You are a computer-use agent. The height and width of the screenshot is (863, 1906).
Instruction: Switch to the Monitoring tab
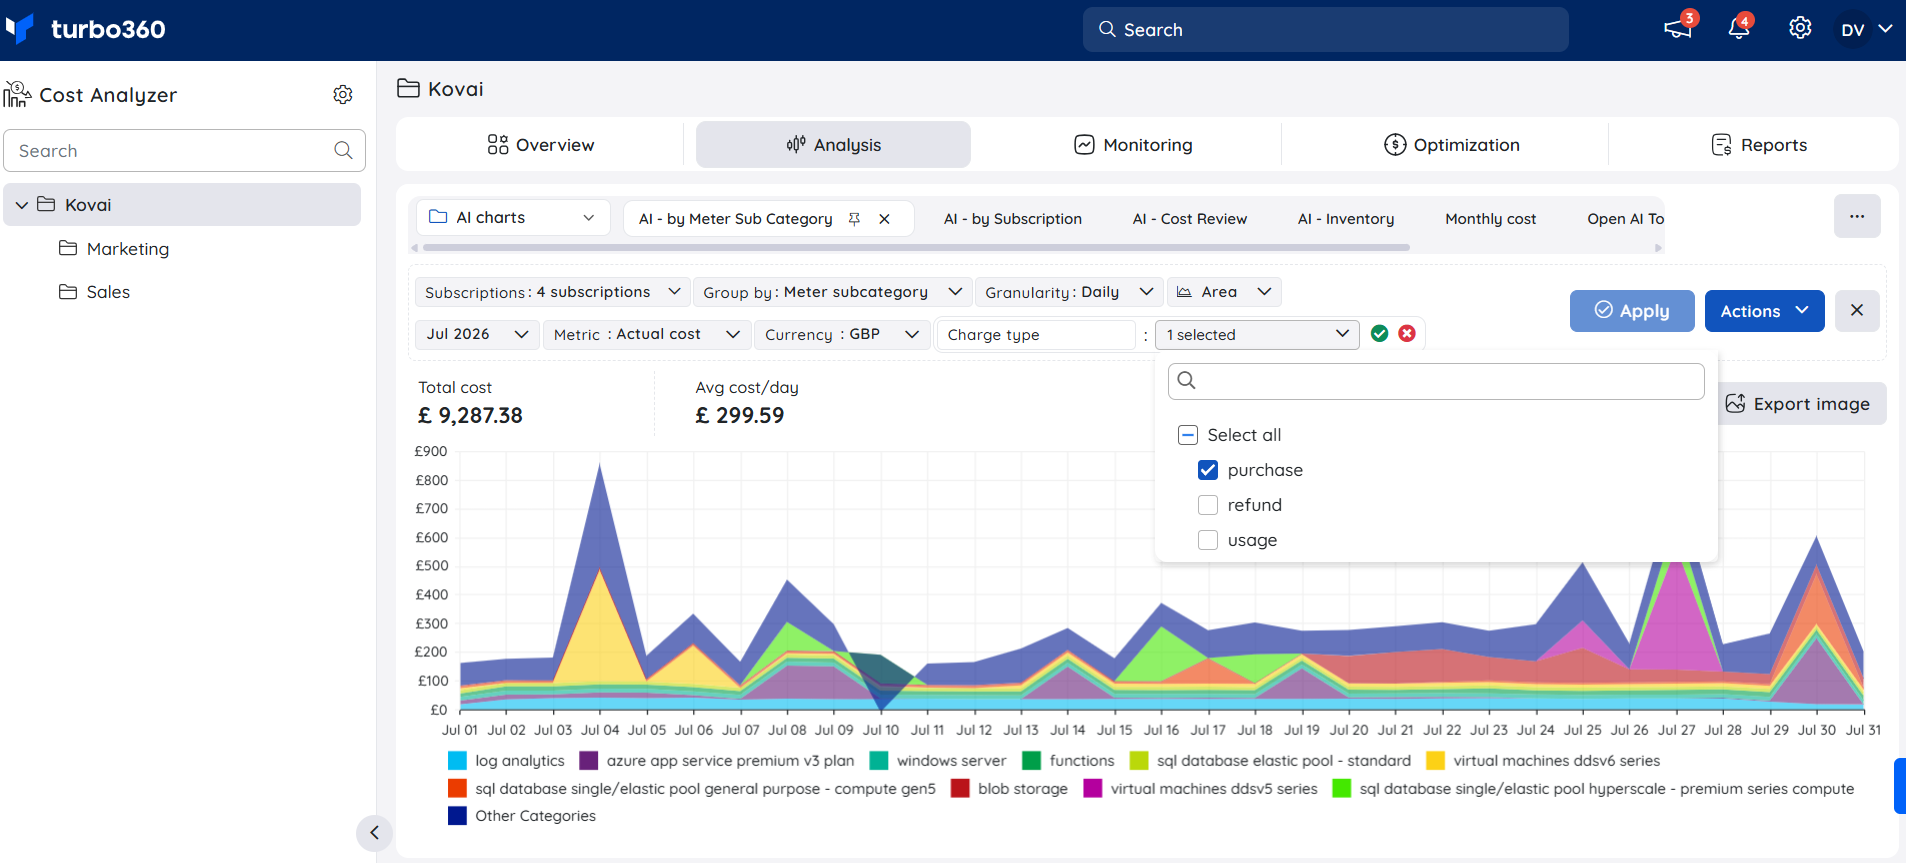click(x=1133, y=145)
